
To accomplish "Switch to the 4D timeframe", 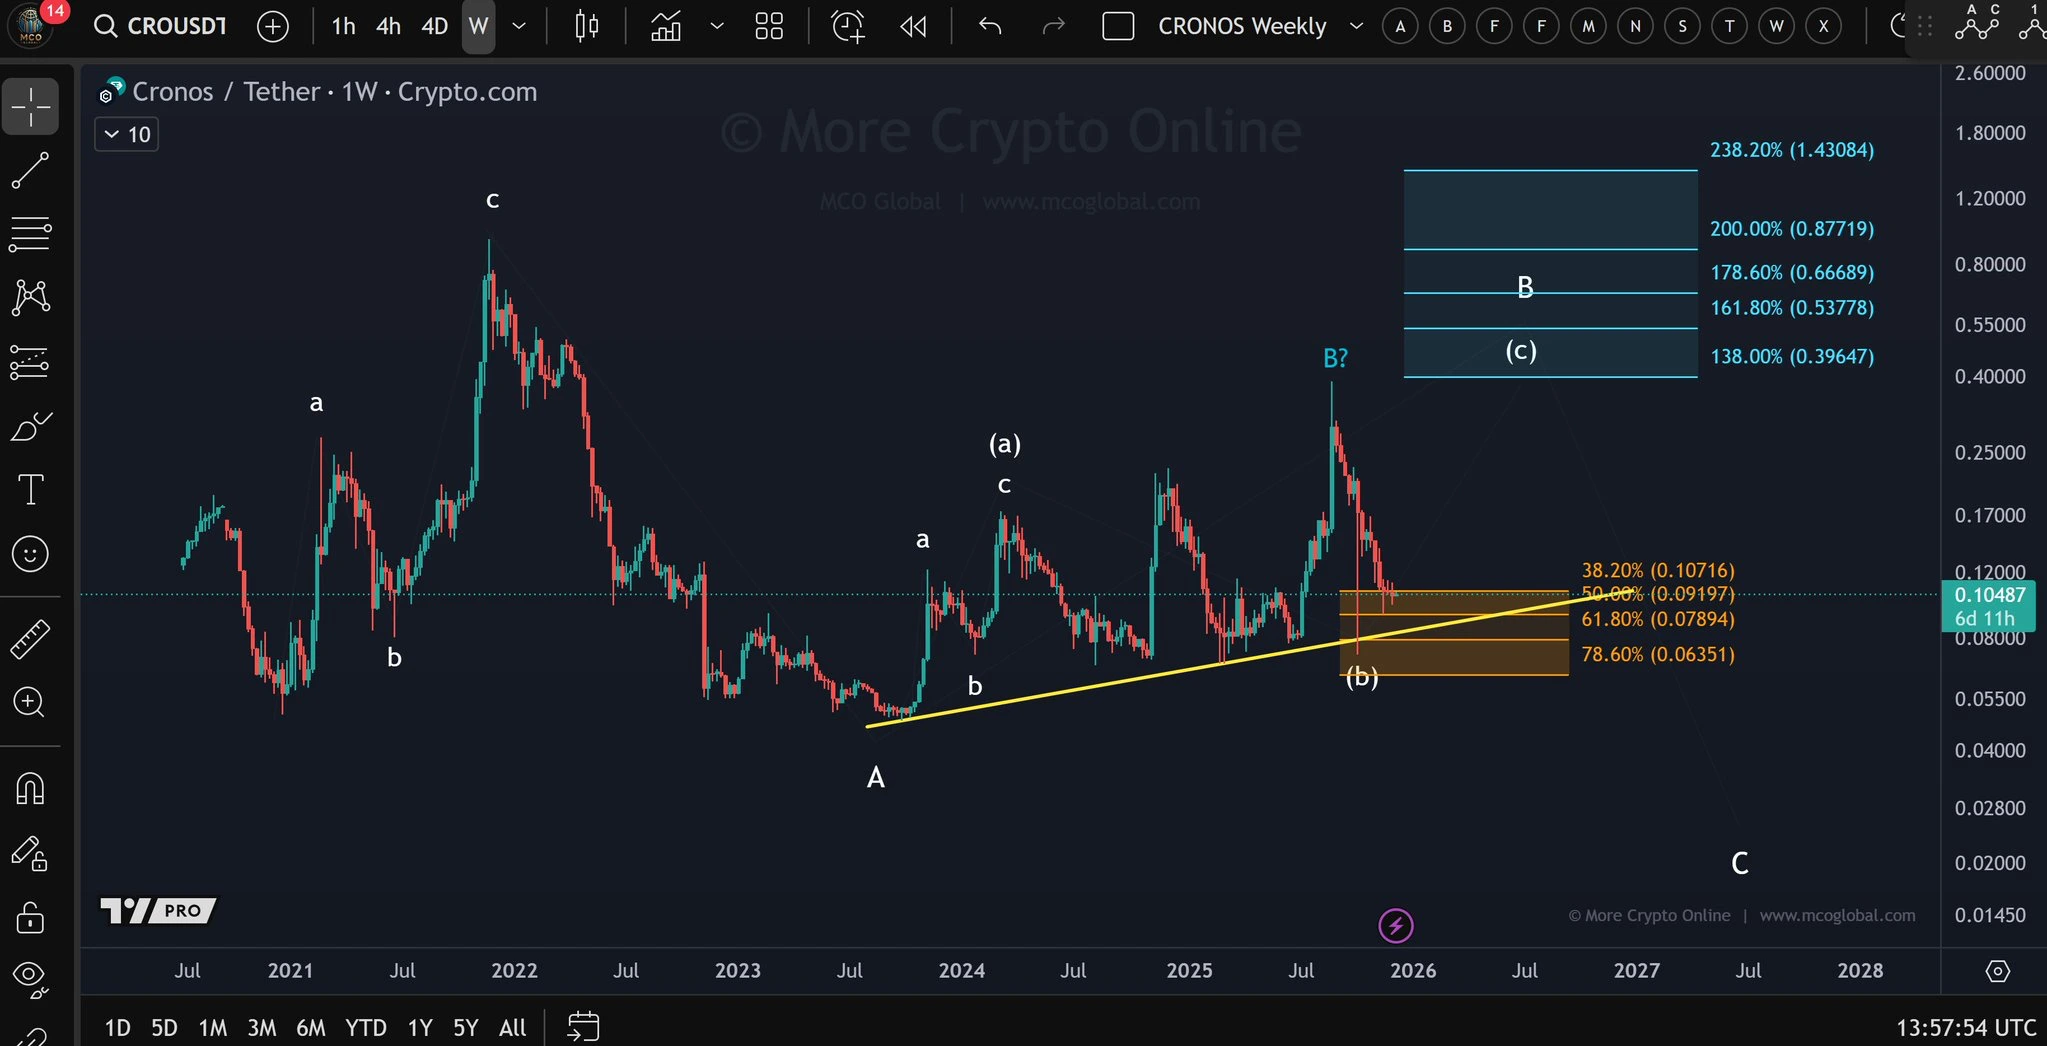I will 434,26.
